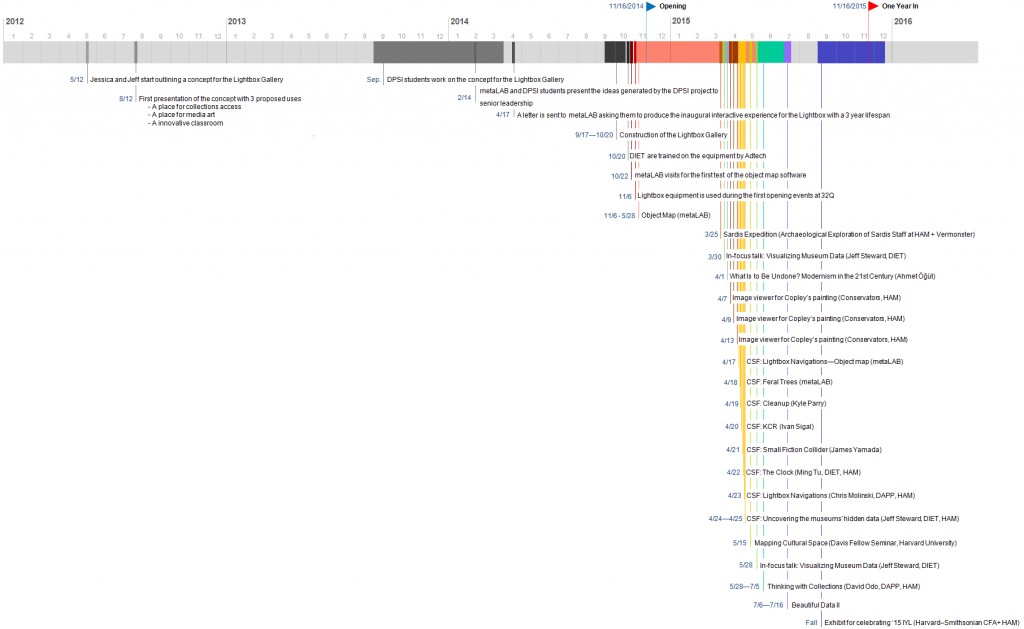Select 4/9 'Image viewer for Copley's painting'
Viewport: 1024px width, 629px height.
click(821, 319)
